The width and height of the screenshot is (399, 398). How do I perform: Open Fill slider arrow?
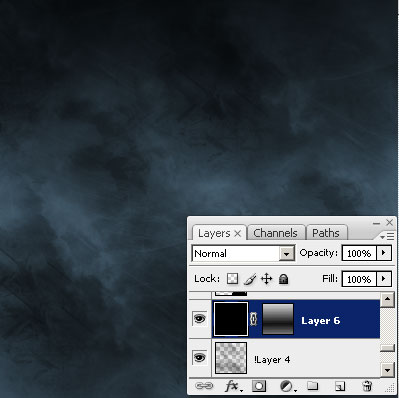coord(384,279)
